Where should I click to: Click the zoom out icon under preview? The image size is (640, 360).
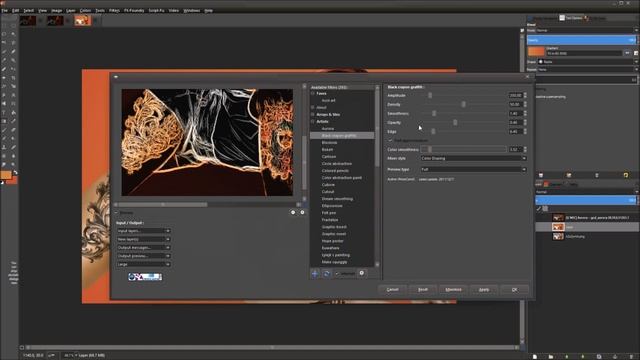pyautogui.click(x=293, y=212)
